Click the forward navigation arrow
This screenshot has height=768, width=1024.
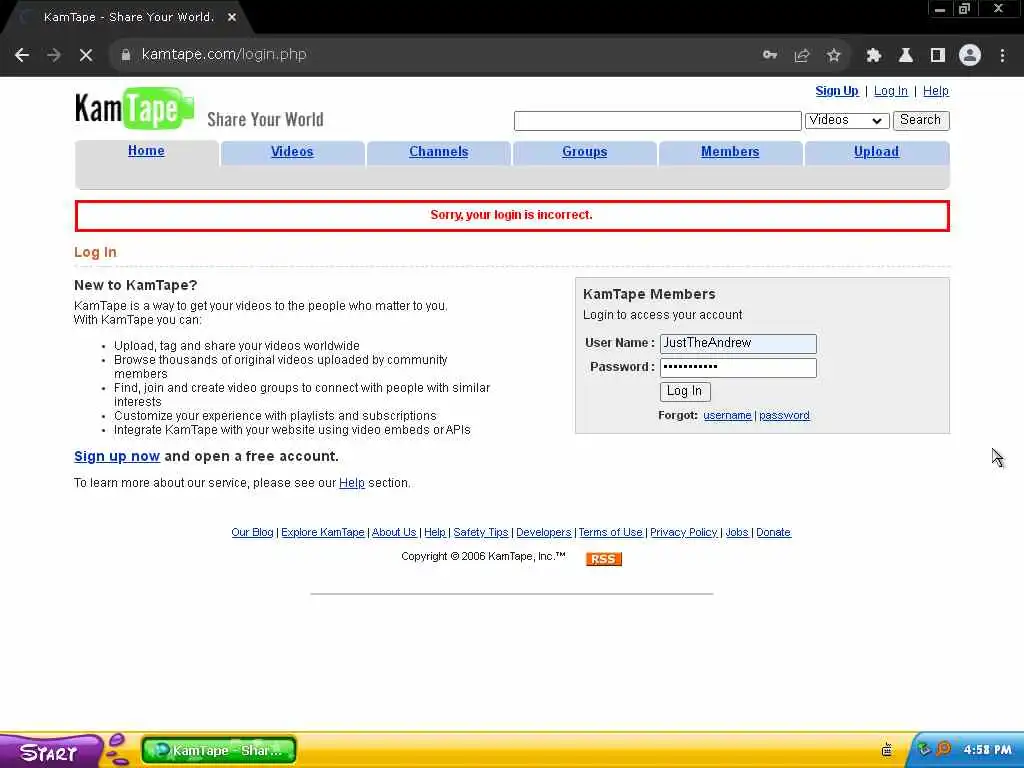(x=54, y=55)
